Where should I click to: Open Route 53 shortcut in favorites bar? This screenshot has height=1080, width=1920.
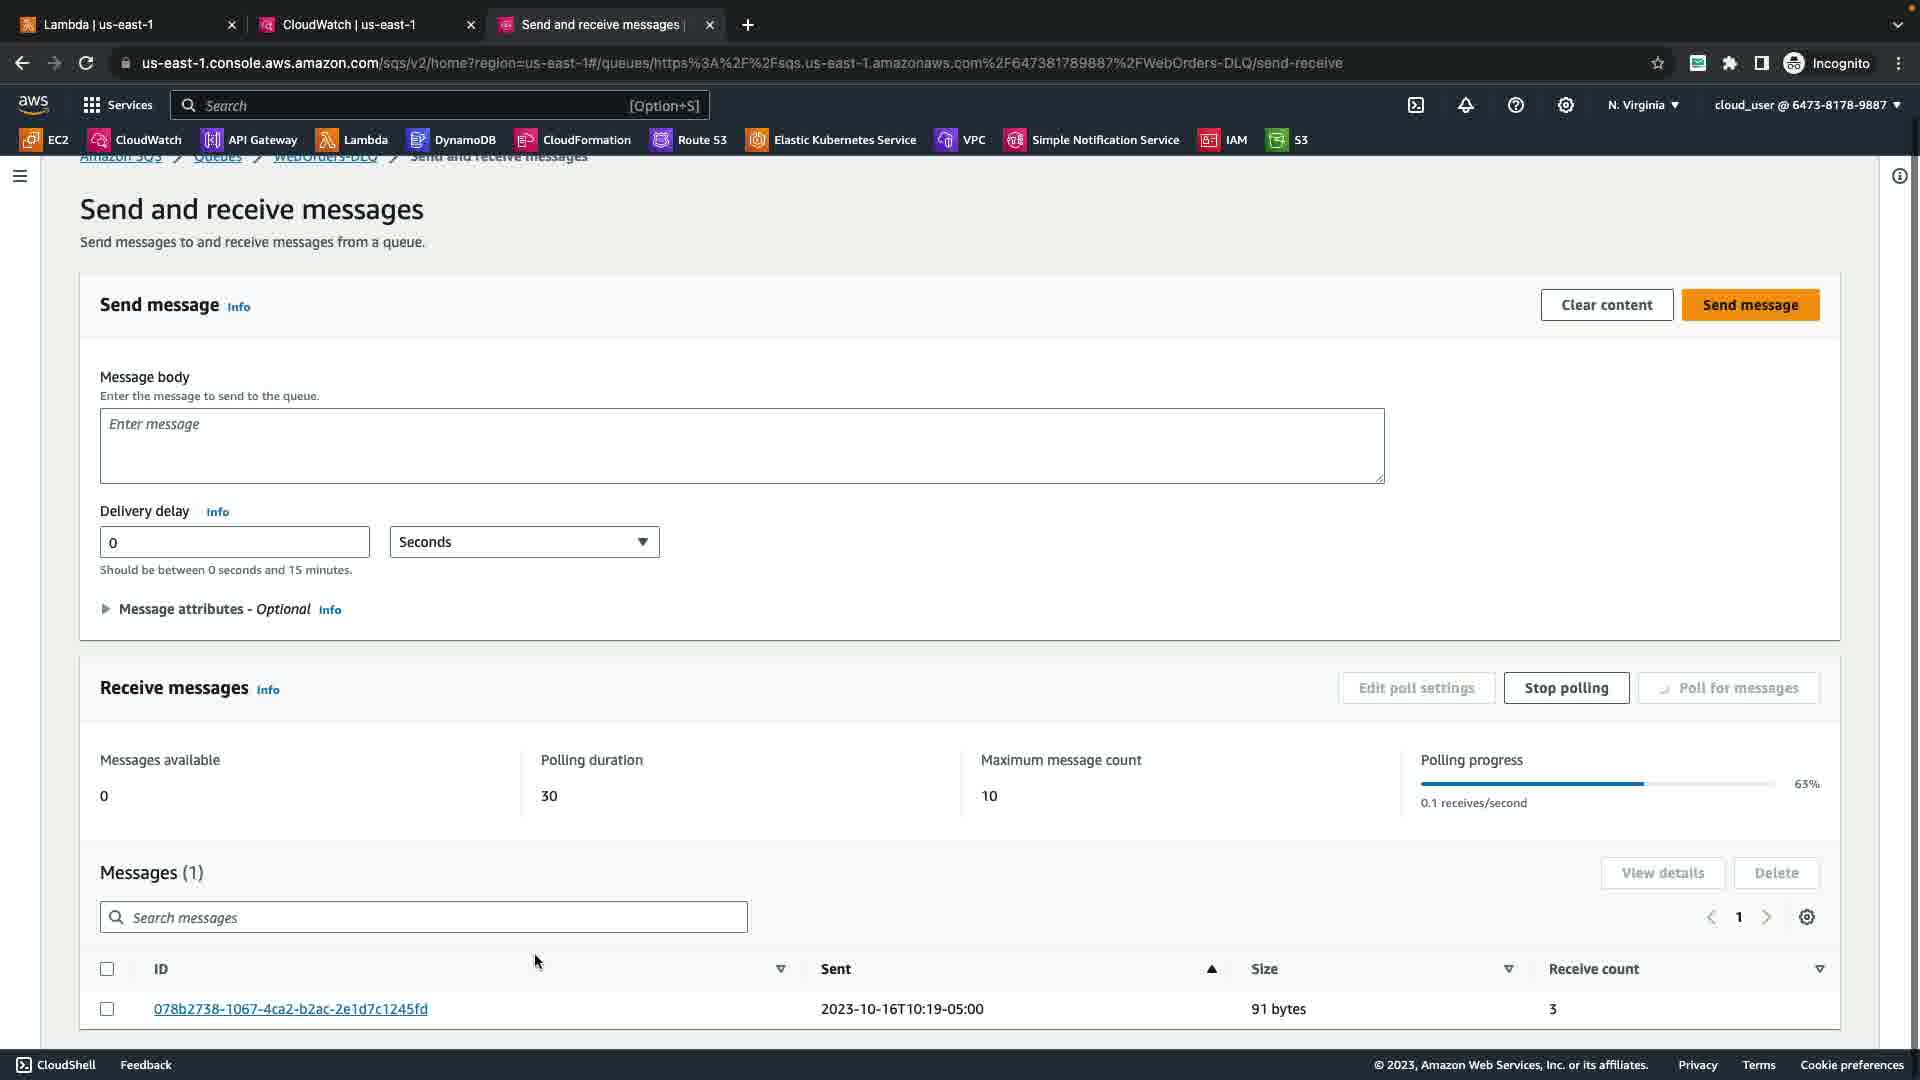pos(690,140)
